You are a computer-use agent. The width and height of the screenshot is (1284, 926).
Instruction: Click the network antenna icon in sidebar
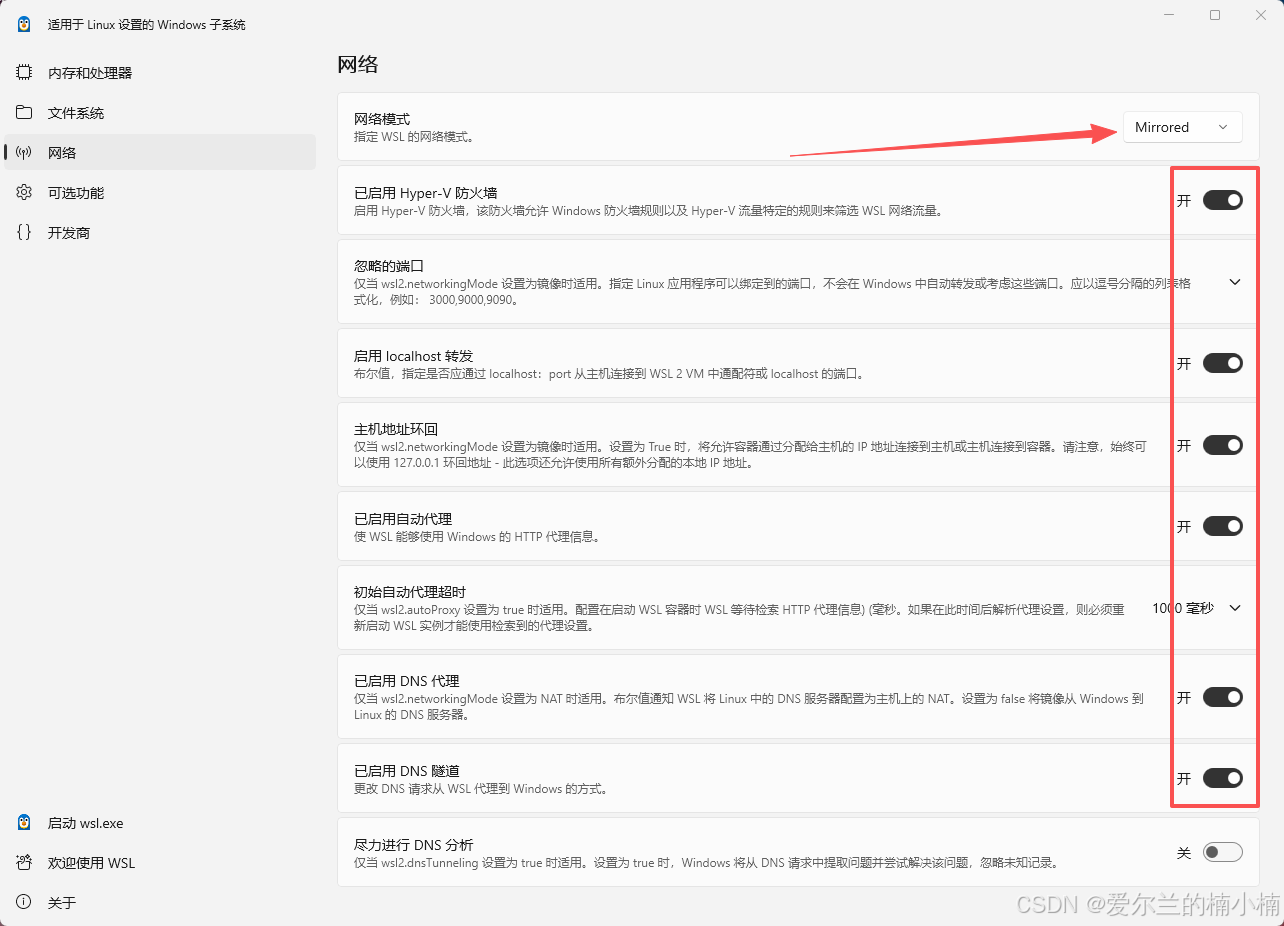(x=24, y=153)
